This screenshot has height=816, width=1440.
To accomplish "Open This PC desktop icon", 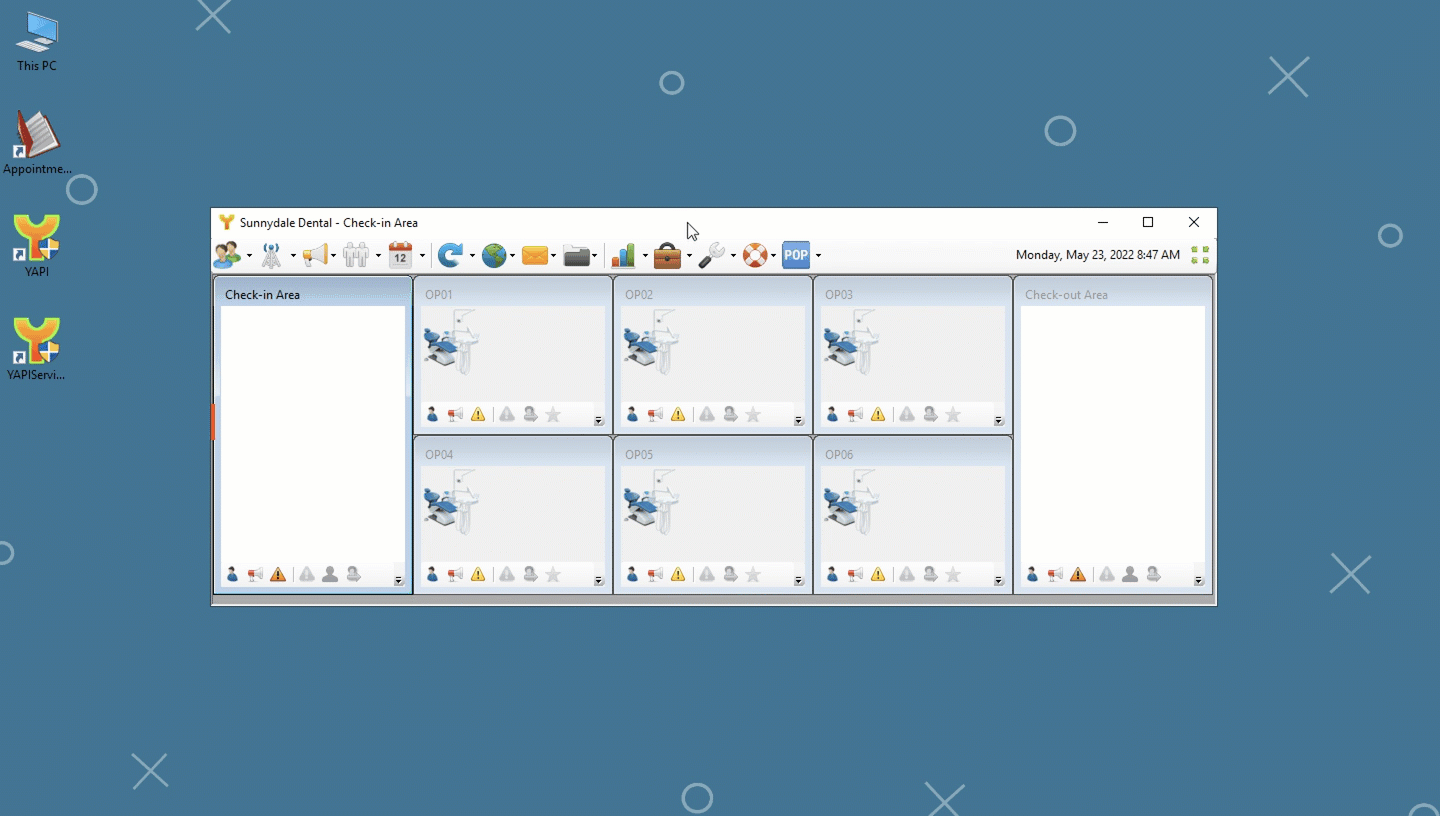I will [x=37, y=41].
